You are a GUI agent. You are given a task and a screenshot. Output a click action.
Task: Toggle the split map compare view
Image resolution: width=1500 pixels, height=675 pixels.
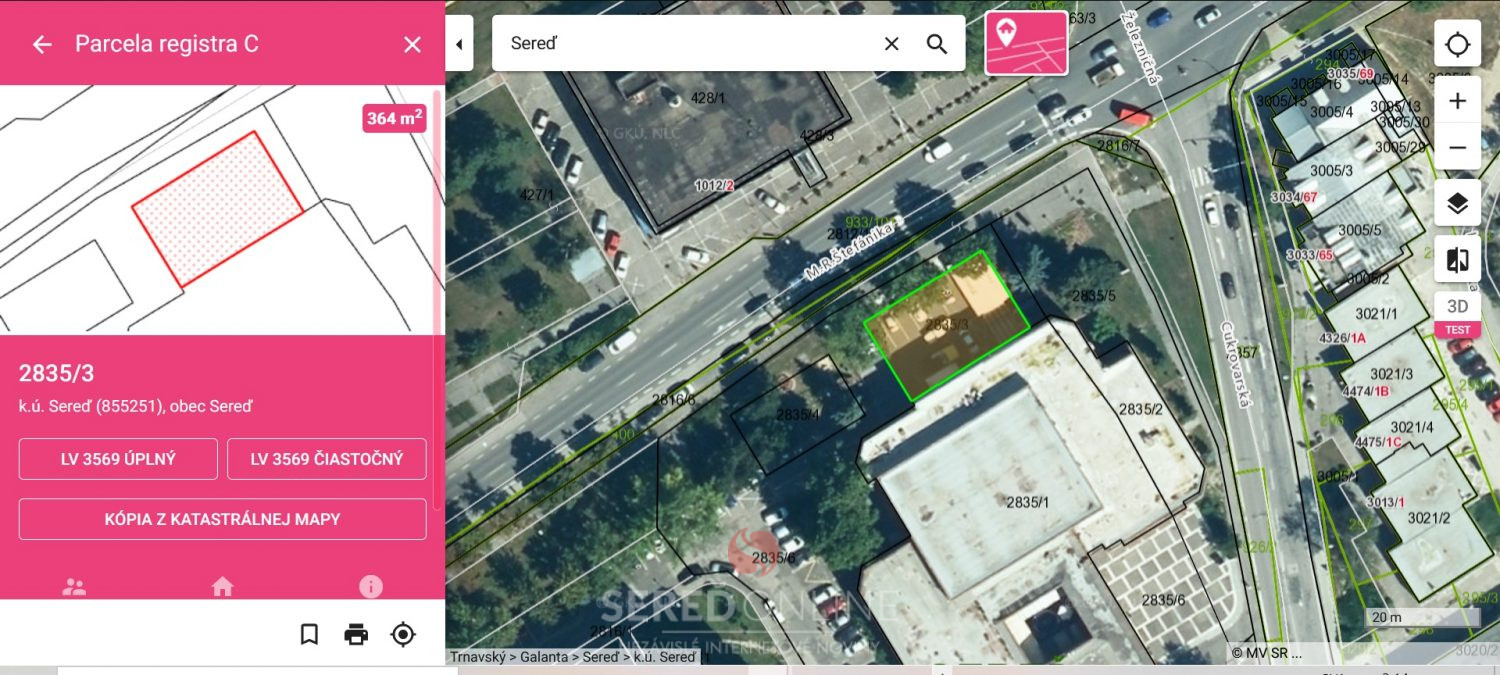[x=1457, y=260]
